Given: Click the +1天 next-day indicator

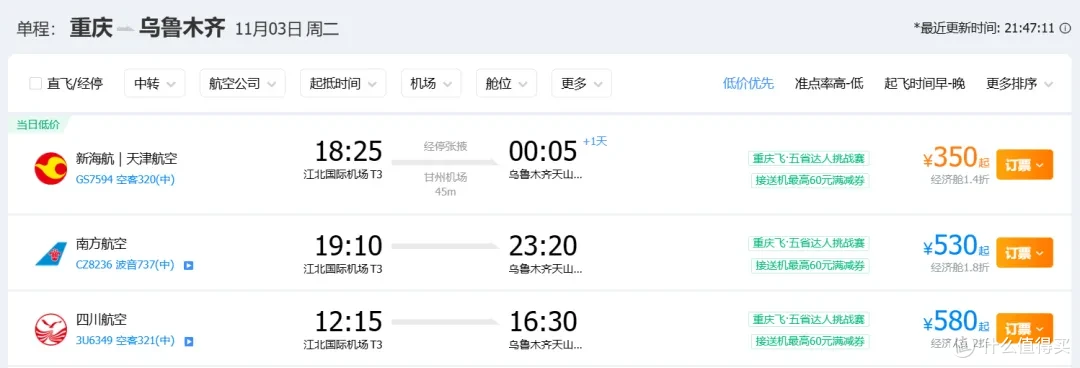Looking at the screenshot, I should [x=595, y=142].
